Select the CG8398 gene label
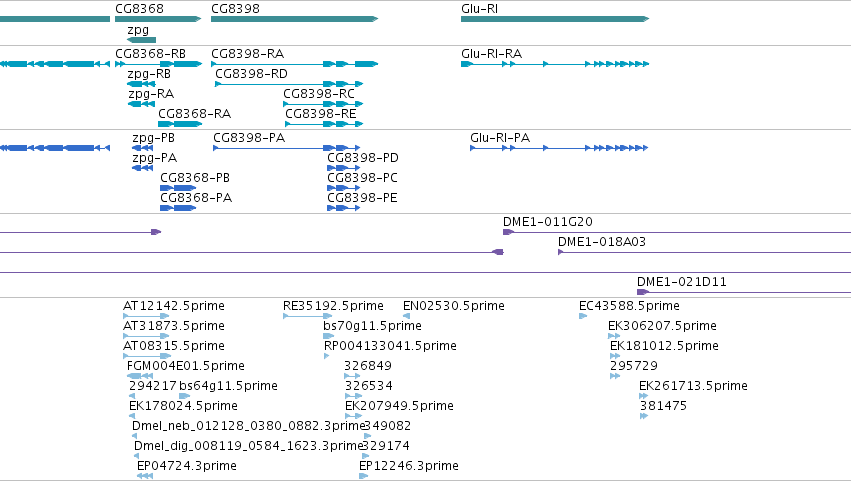Viewport: 851px width, 481px height. coord(235,9)
